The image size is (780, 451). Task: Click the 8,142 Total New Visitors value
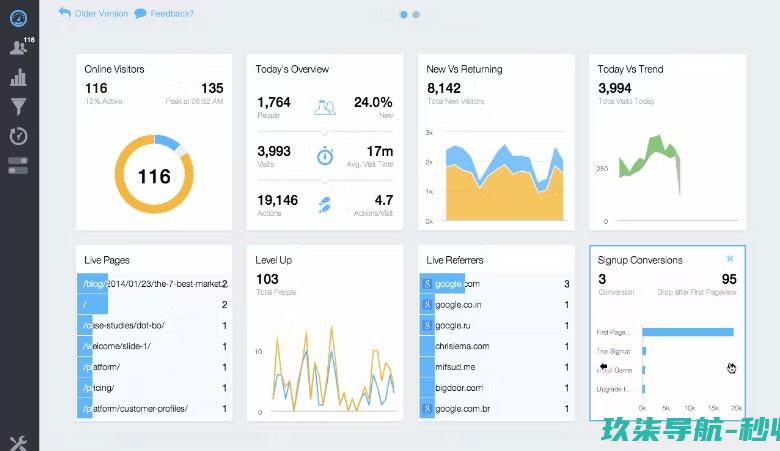pos(444,88)
